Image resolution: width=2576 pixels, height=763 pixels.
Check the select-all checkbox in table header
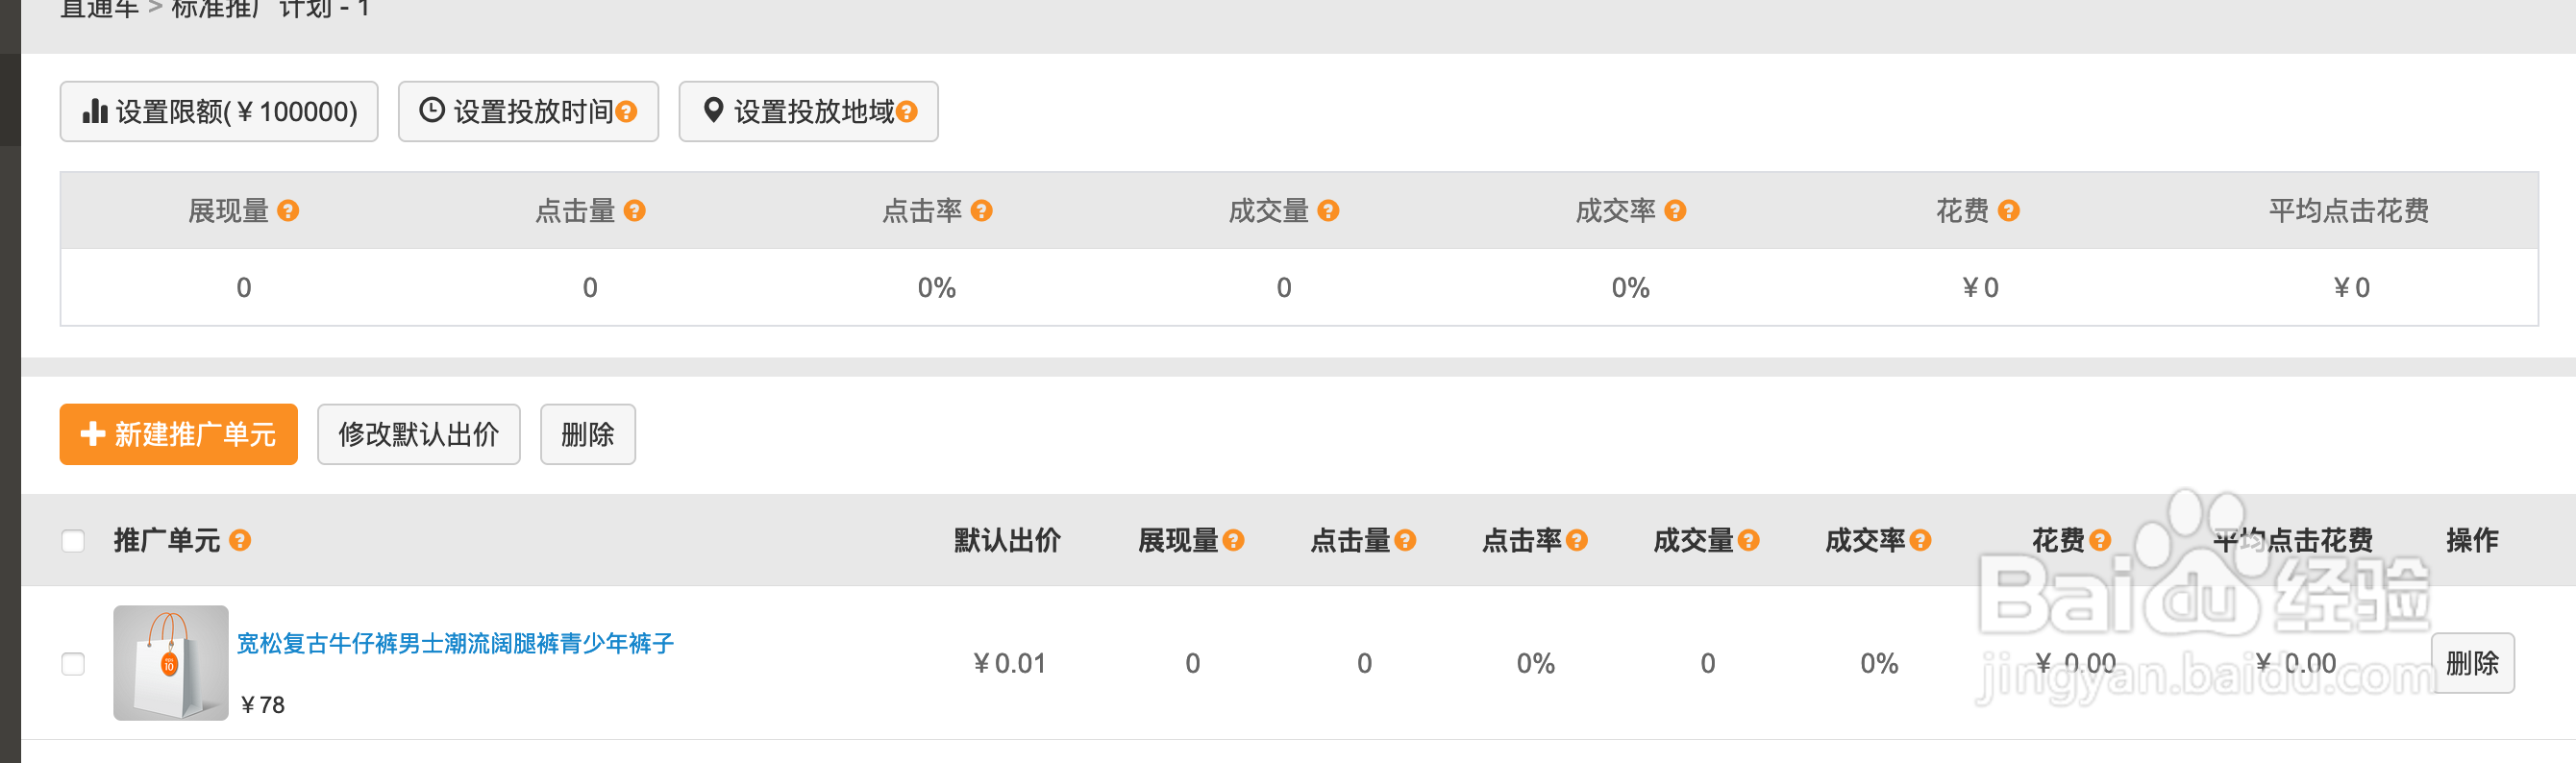(73, 540)
